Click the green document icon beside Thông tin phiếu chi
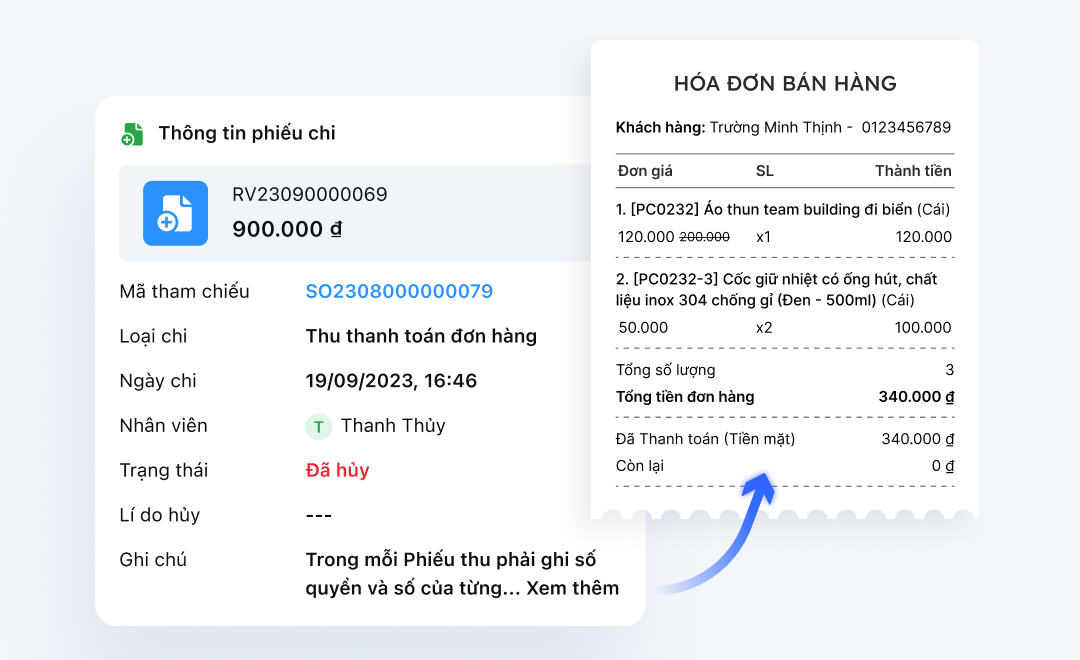 point(132,134)
